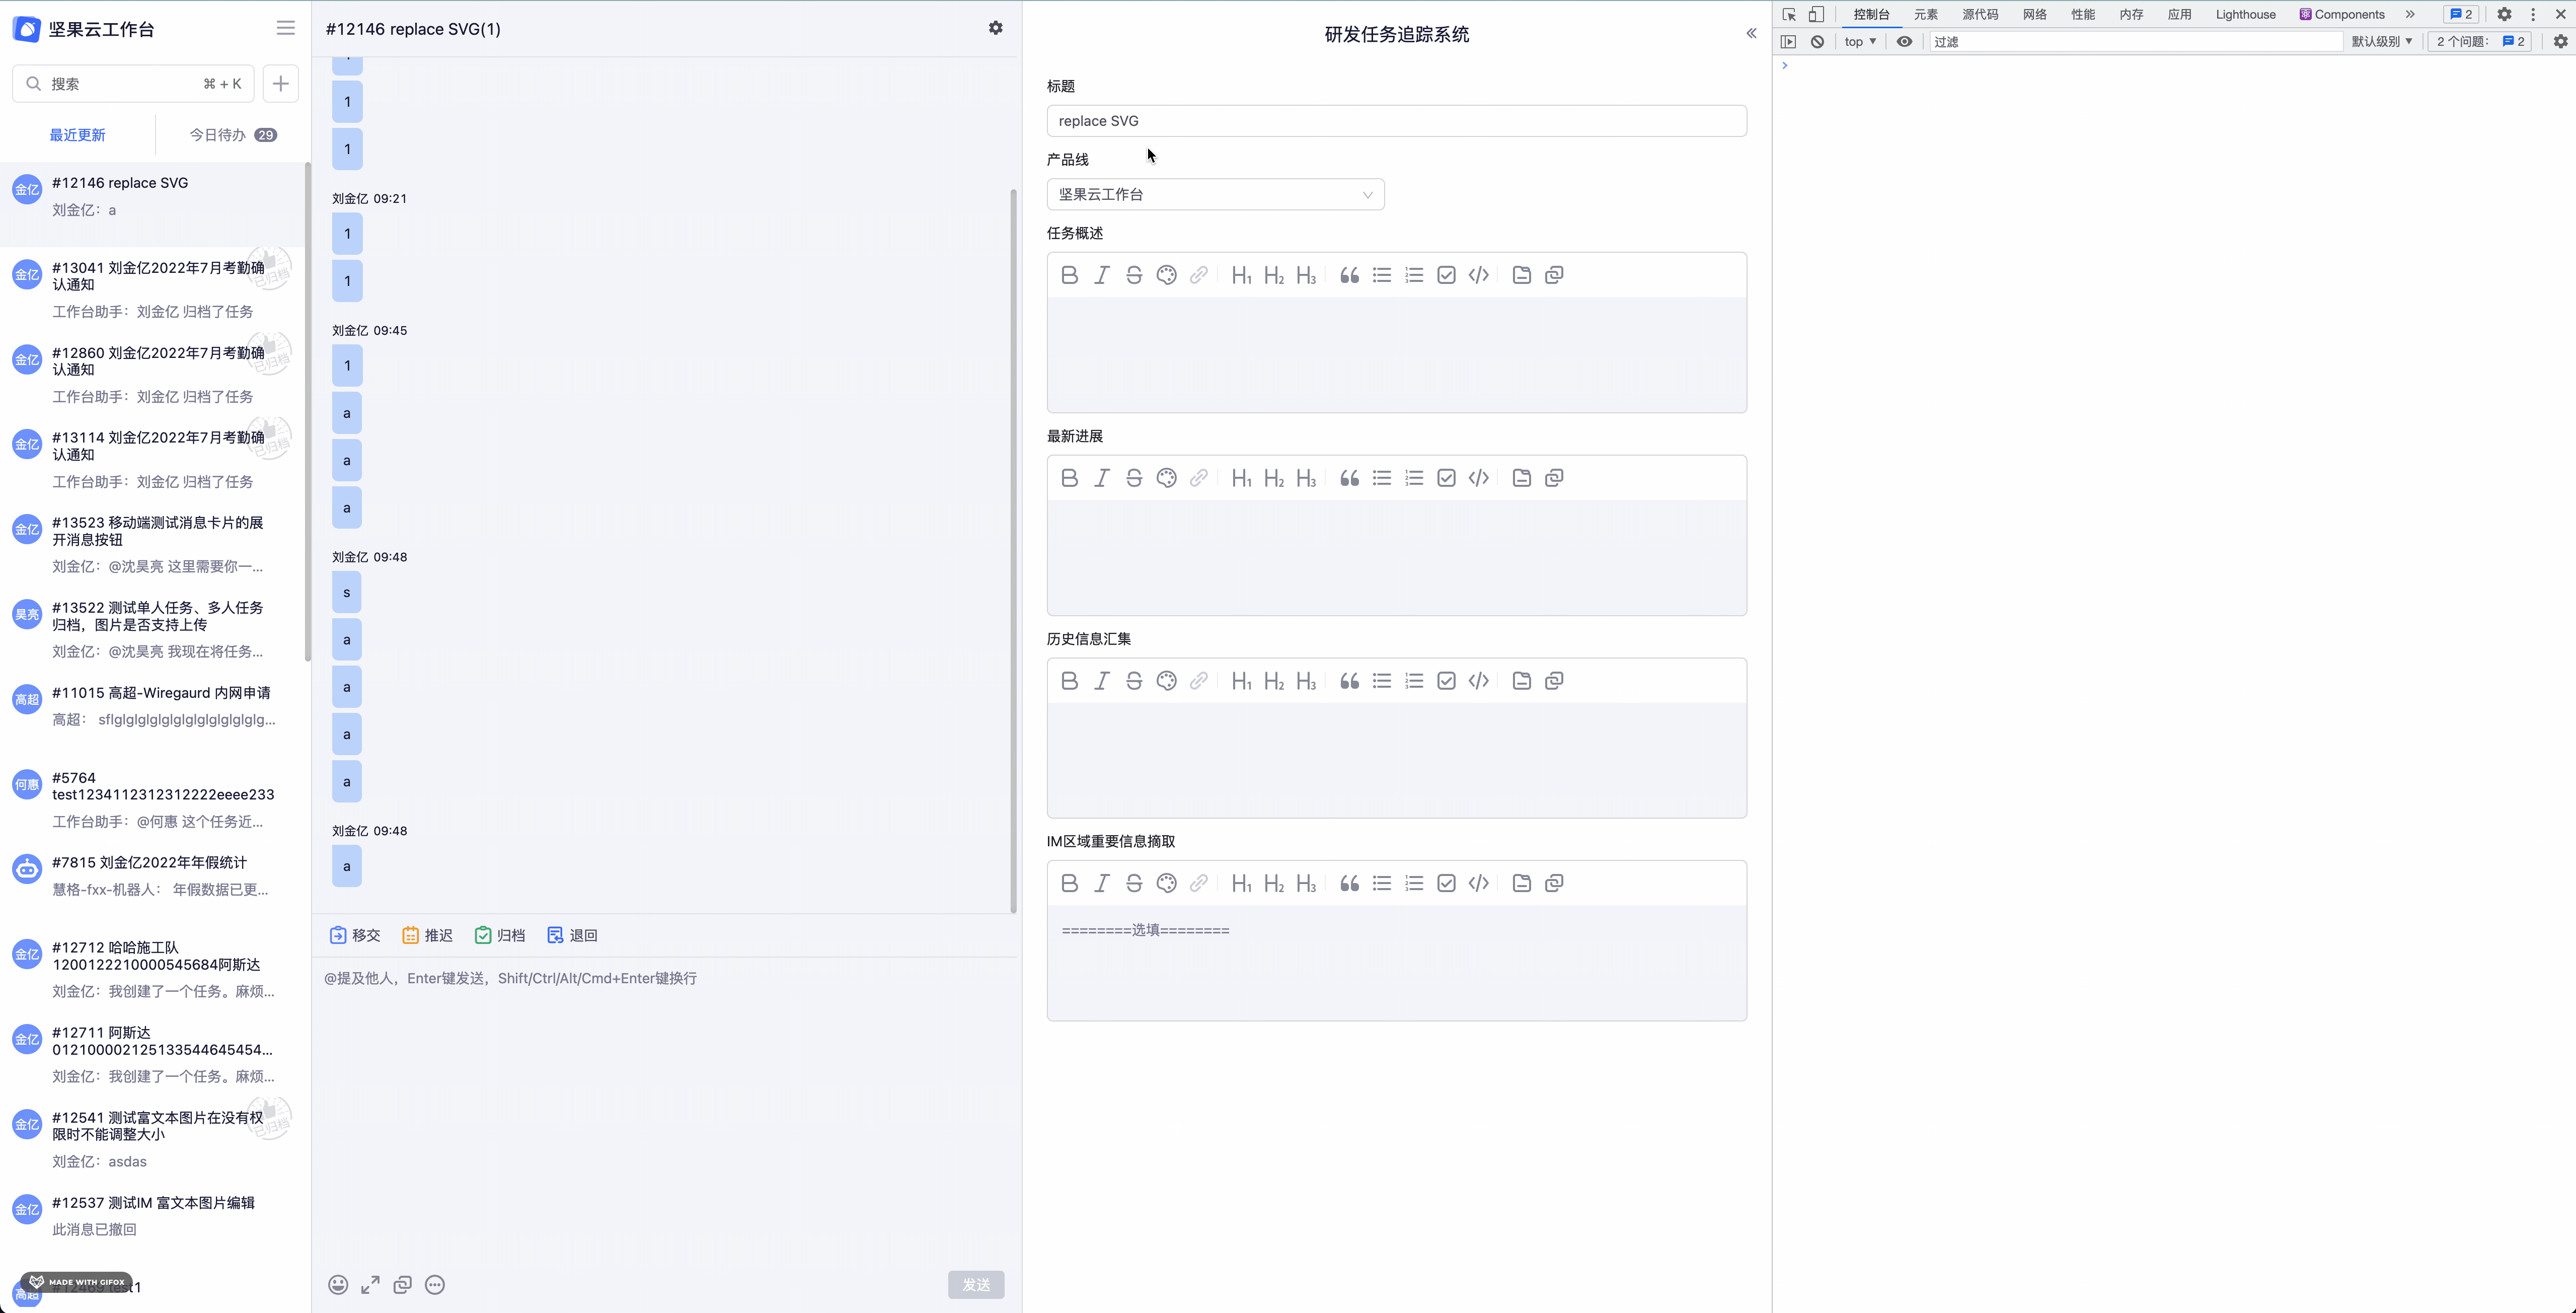The height and width of the screenshot is (1313, 2576).
Task: Open the emoji picker in the chat input
Action: [338, 1284]
